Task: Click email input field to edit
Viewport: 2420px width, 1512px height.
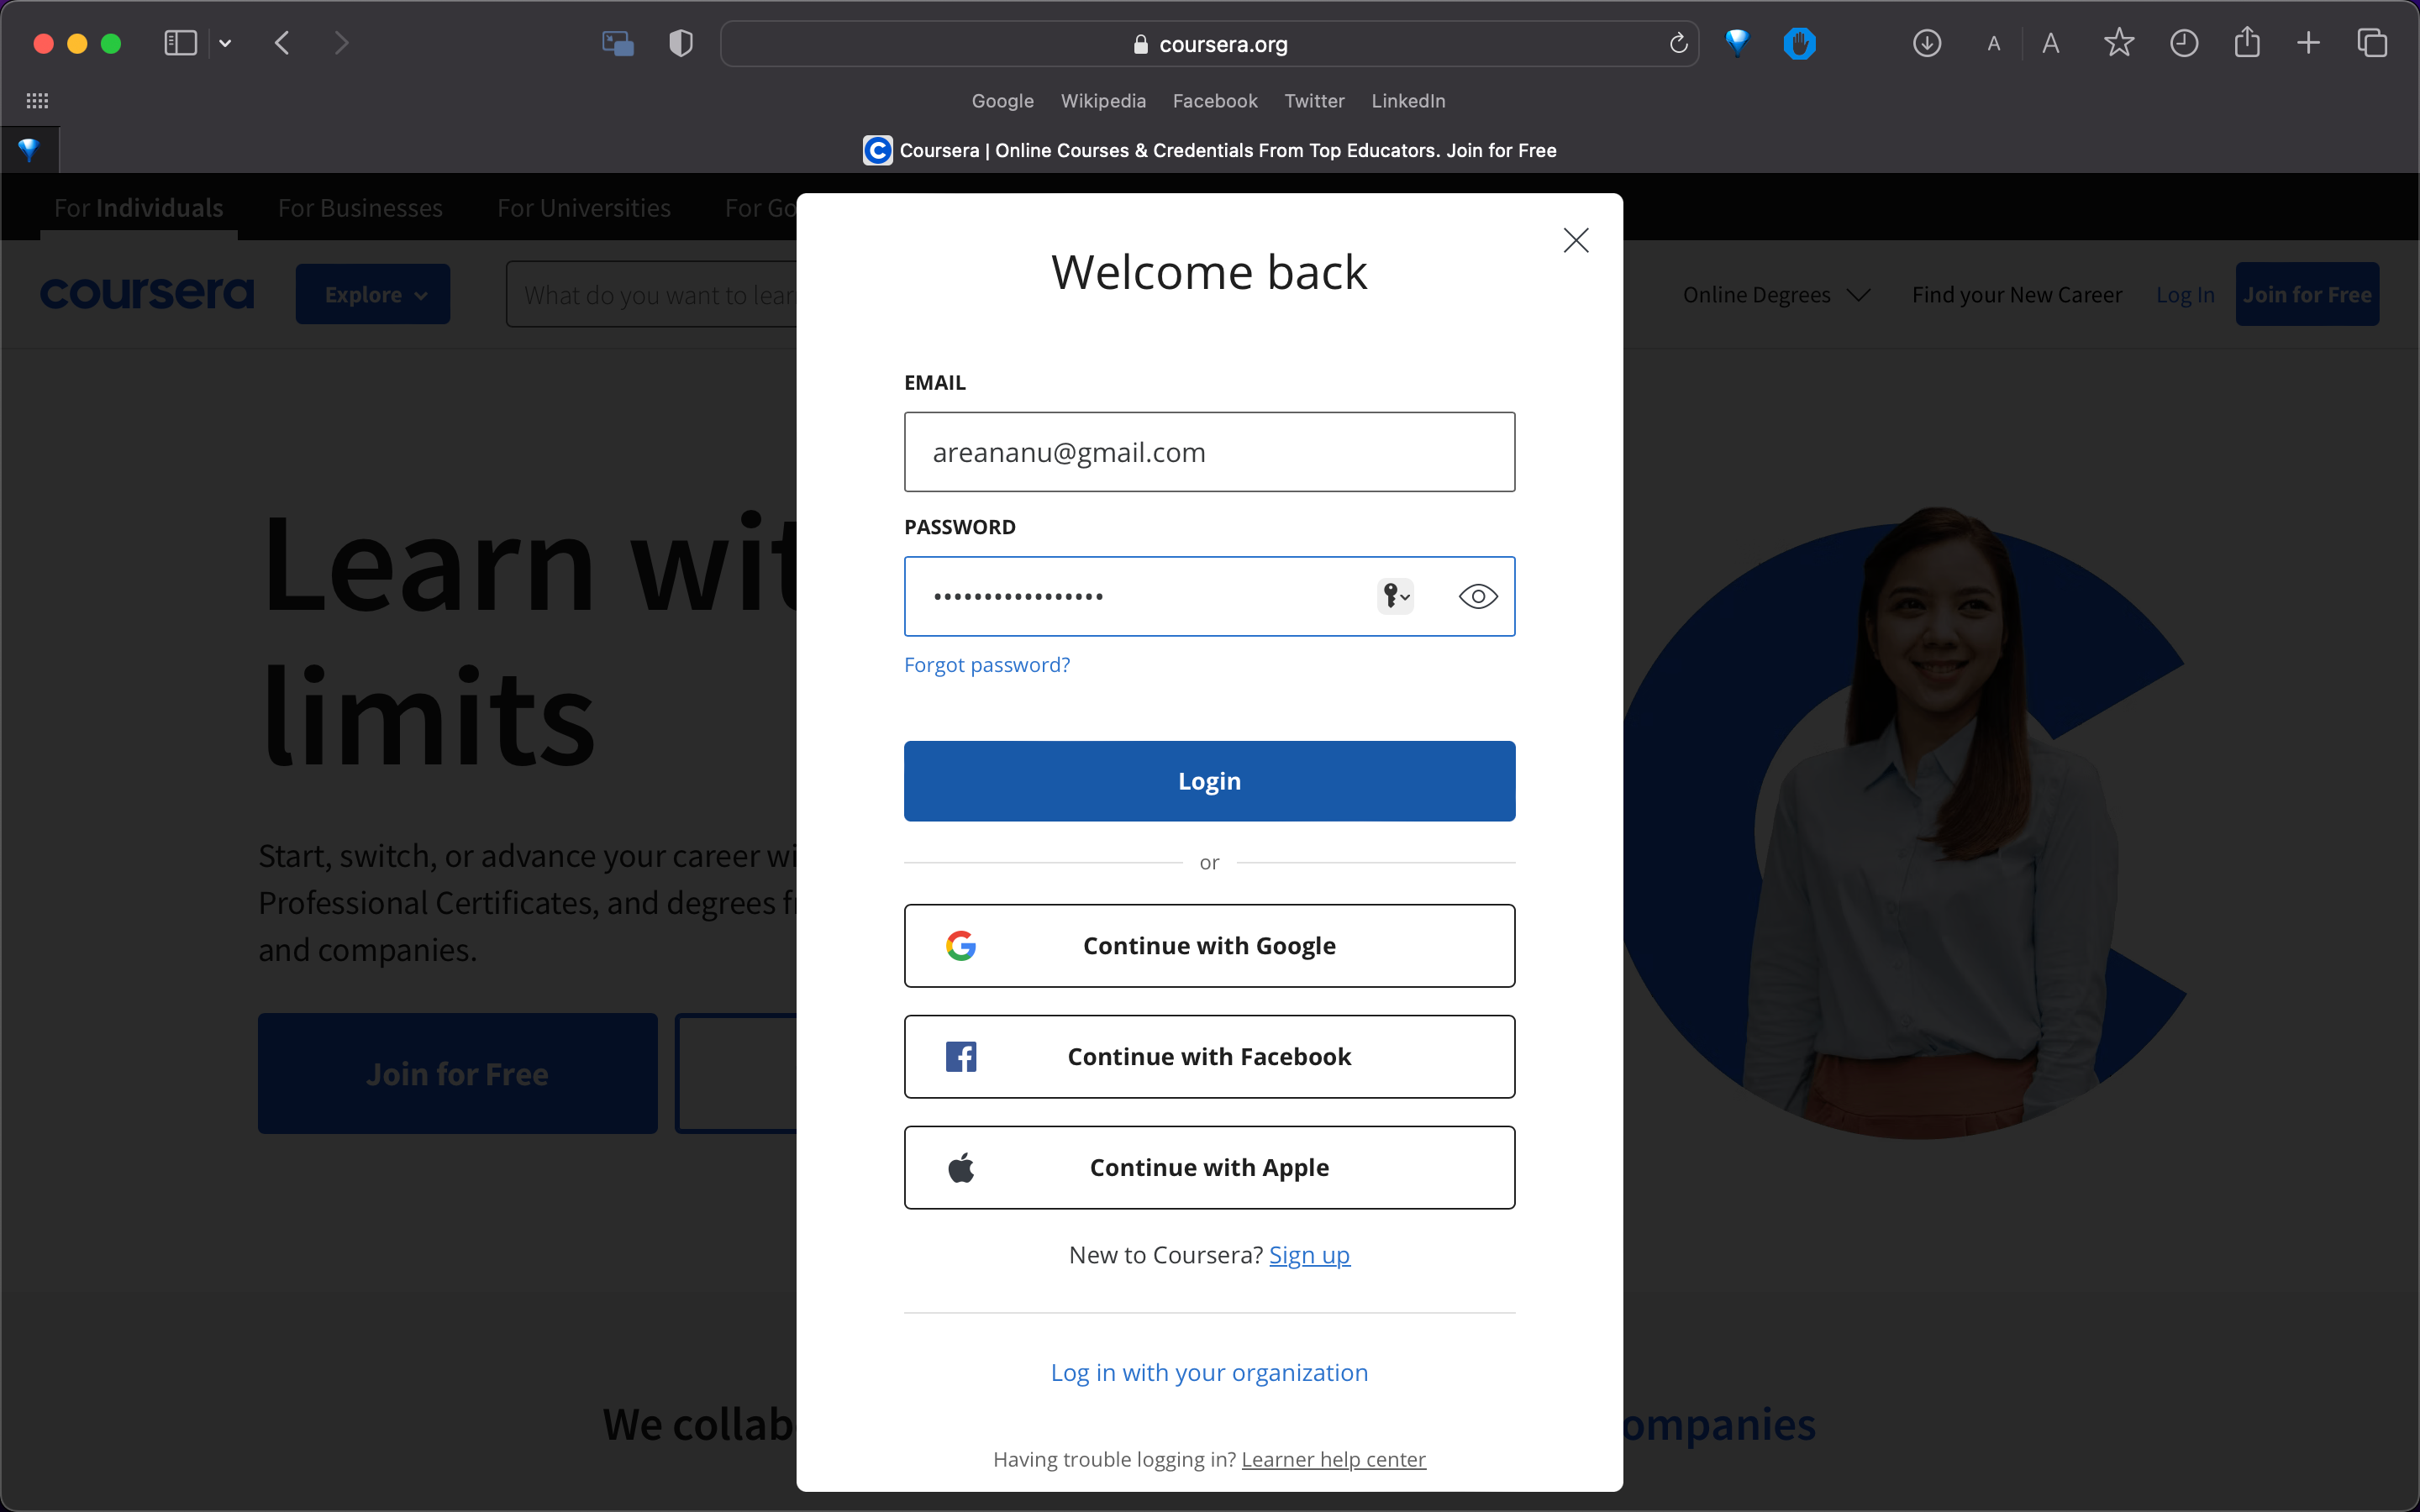Action: click(x=1209, y=451)
